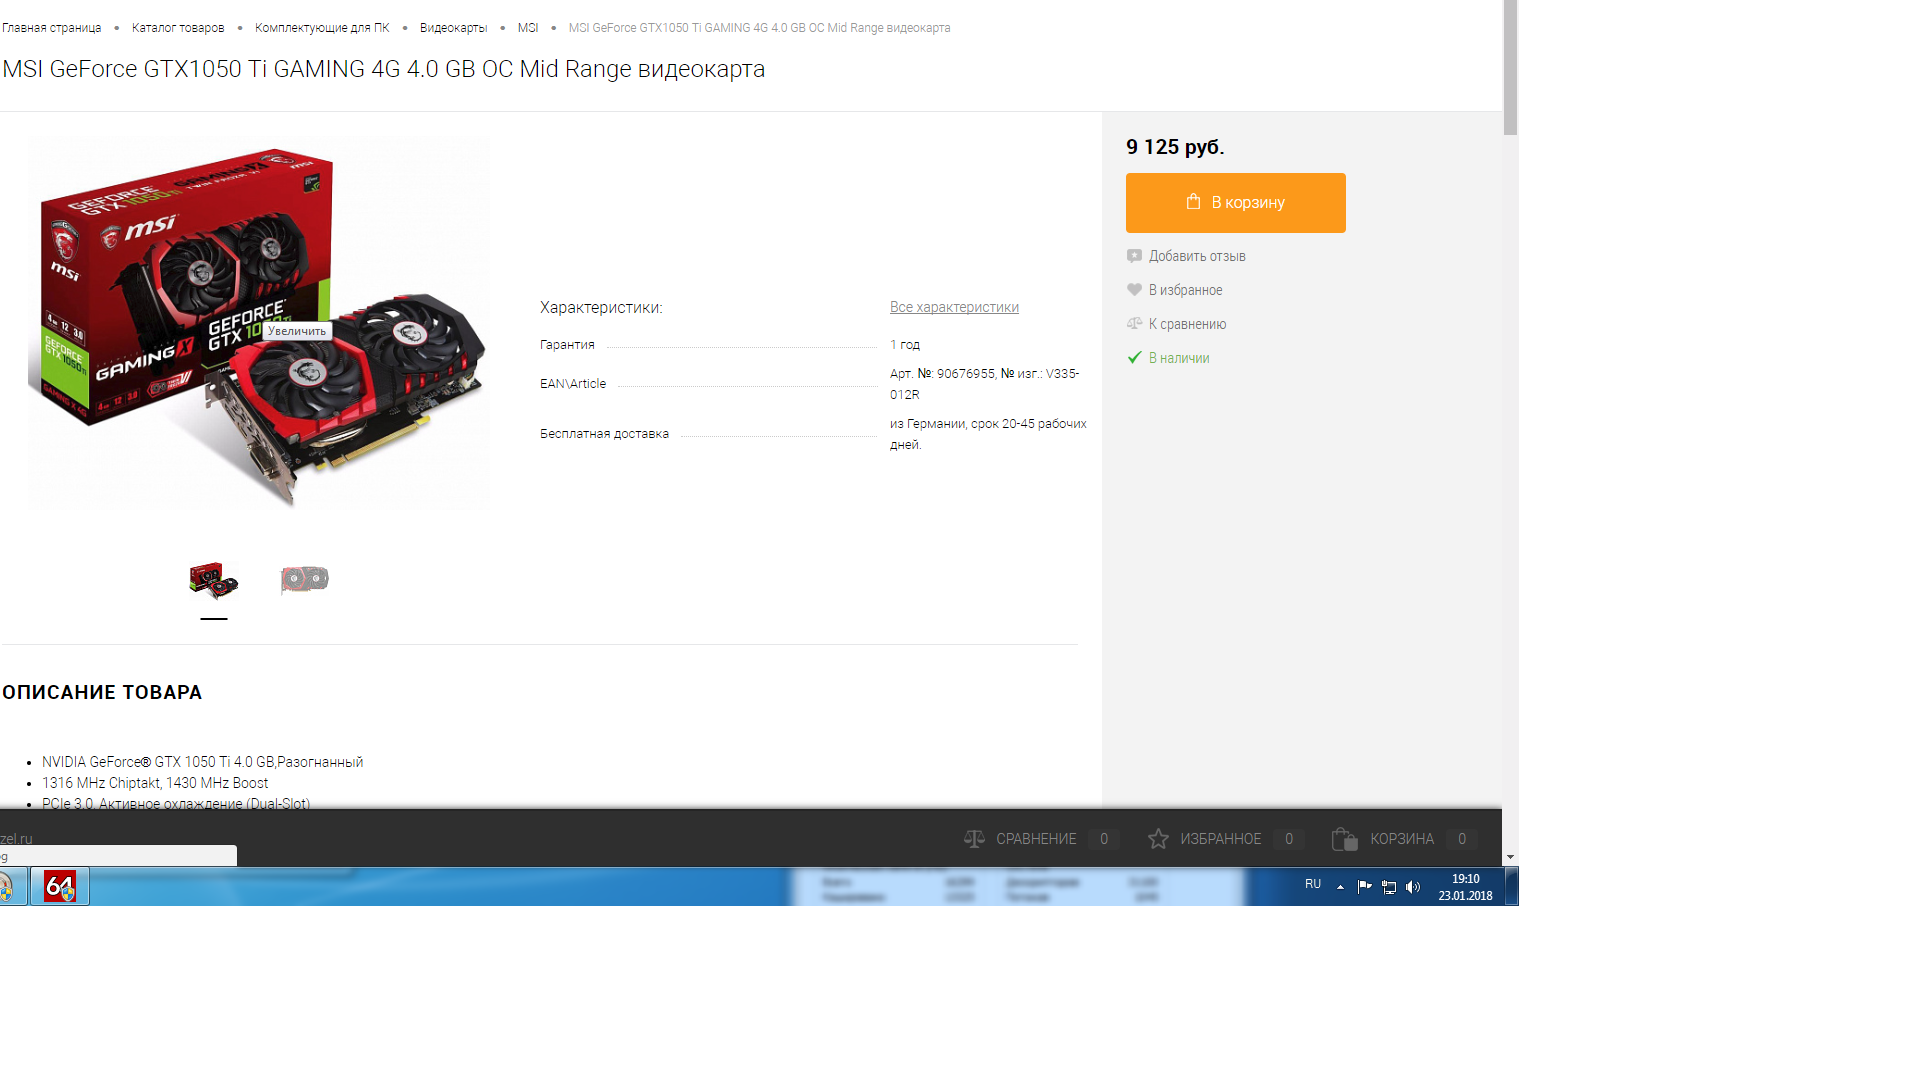Click the product title MSI GeForce GTX1050 Ti
The height and width of the screenshot is (1080, 1920).
(383, 69)
